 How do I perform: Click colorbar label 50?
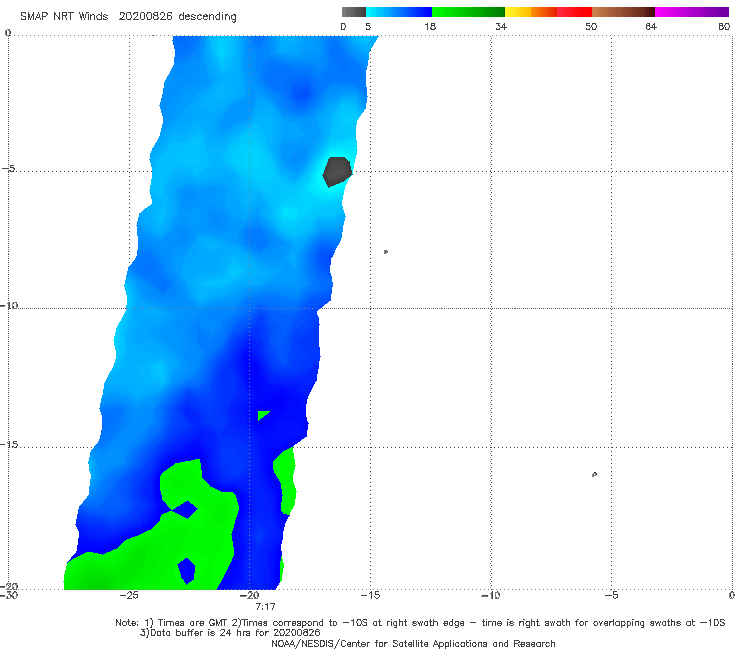pos(591,26)
